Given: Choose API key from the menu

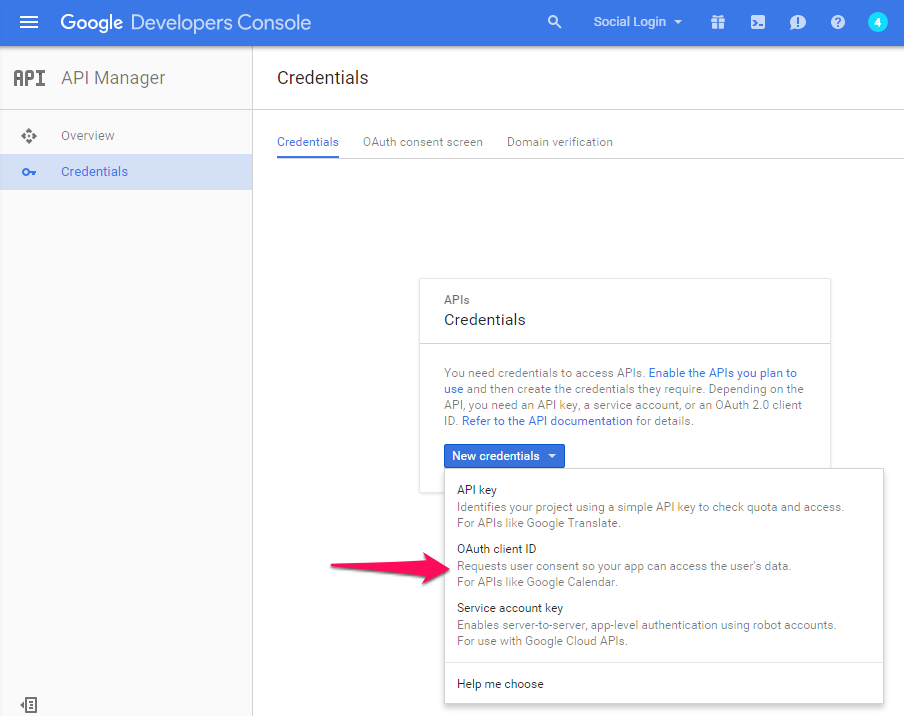Looking at the screenshot, I should pos(664,506).
